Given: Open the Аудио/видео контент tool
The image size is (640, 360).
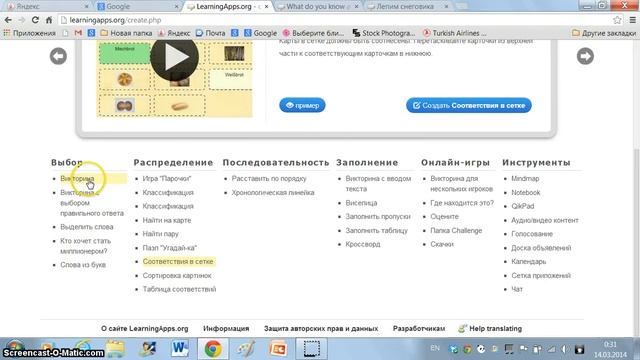Looking at the screenshot, I should [545, 220].
